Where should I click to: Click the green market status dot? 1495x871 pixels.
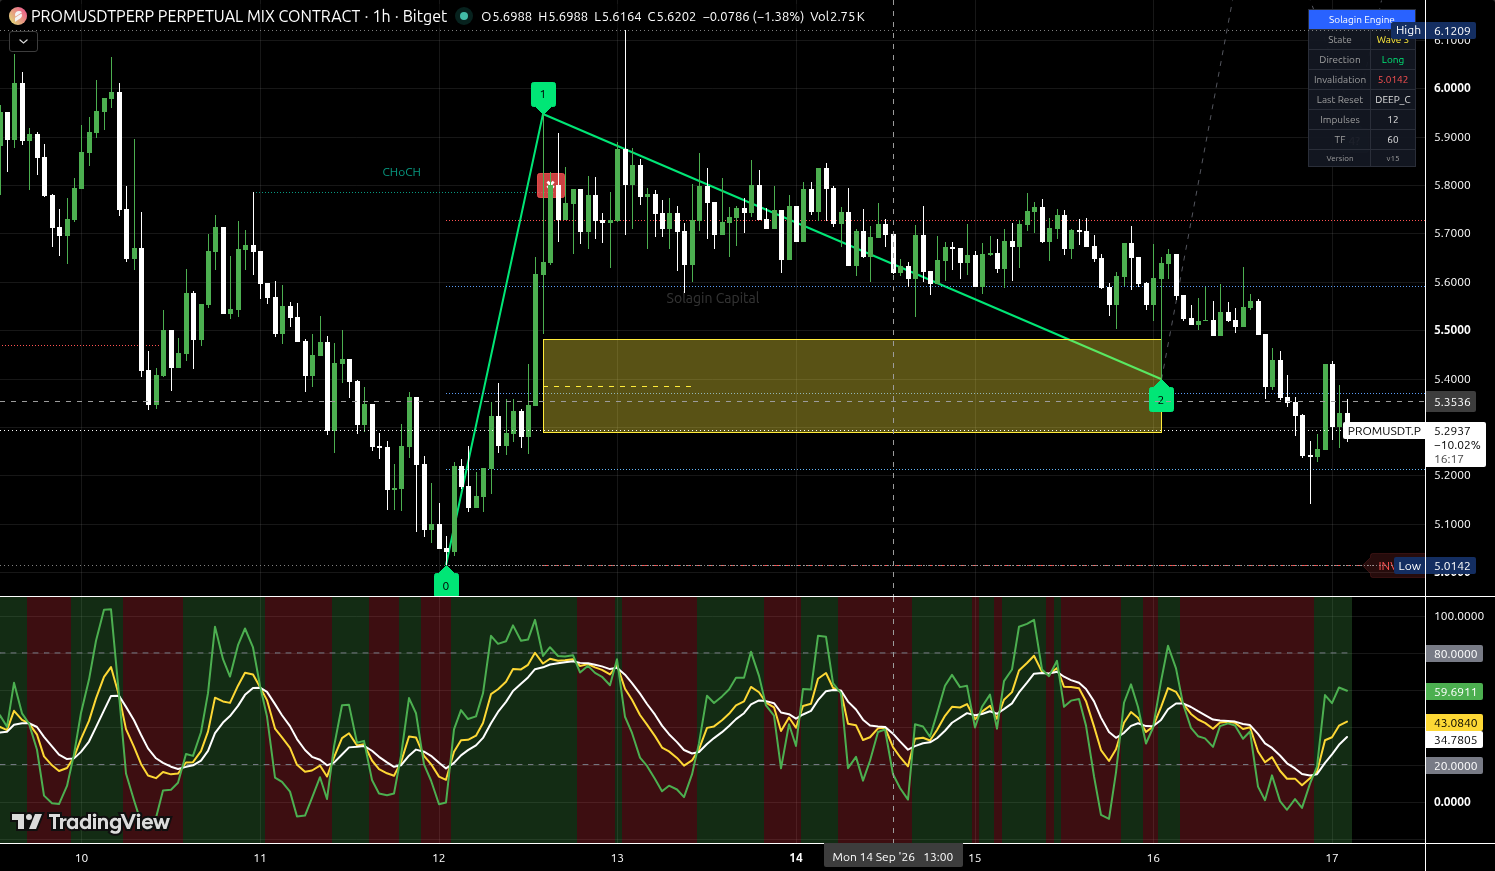463,16
